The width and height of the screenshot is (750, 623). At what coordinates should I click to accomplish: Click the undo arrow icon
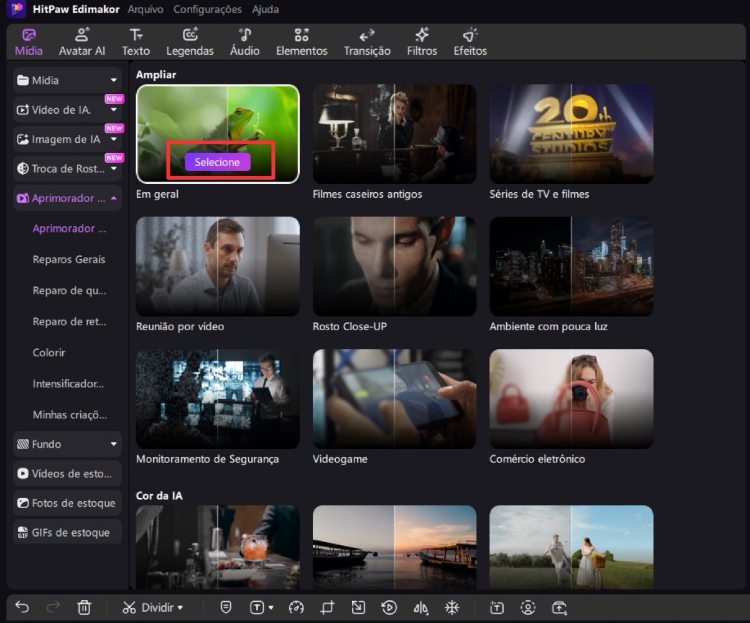[22, 608]
